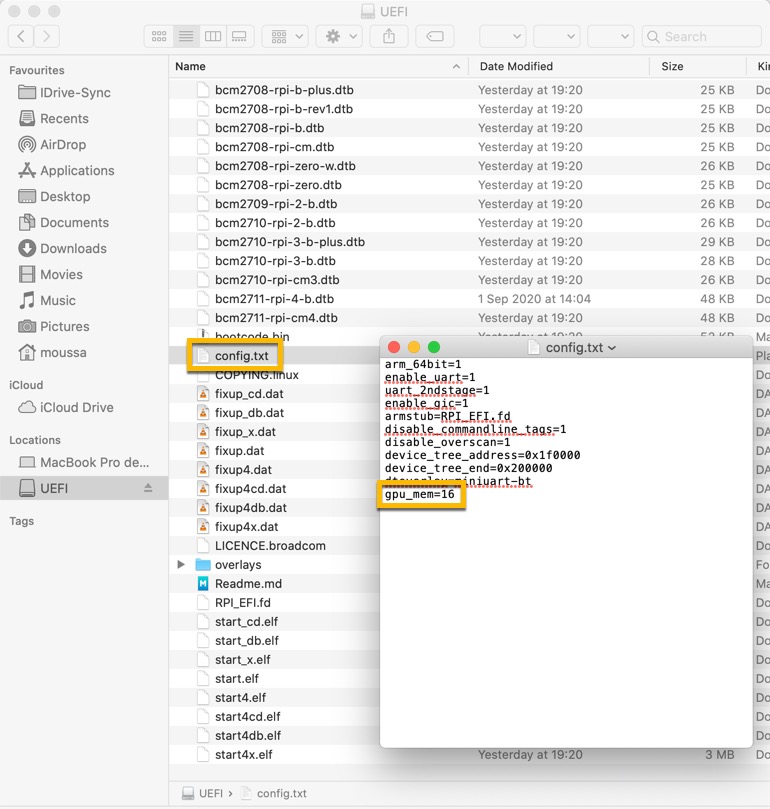
Task: Select the COPYING.linux file
Action: (257, 375)
